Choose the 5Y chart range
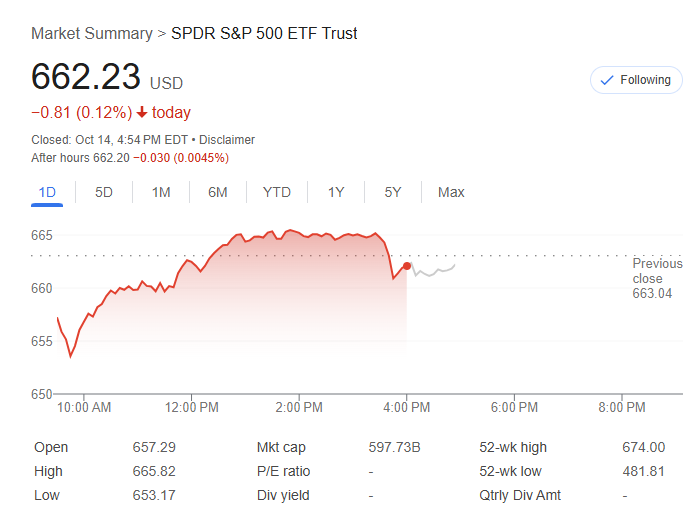The image size is (699, 515). [x=393, y=192]
